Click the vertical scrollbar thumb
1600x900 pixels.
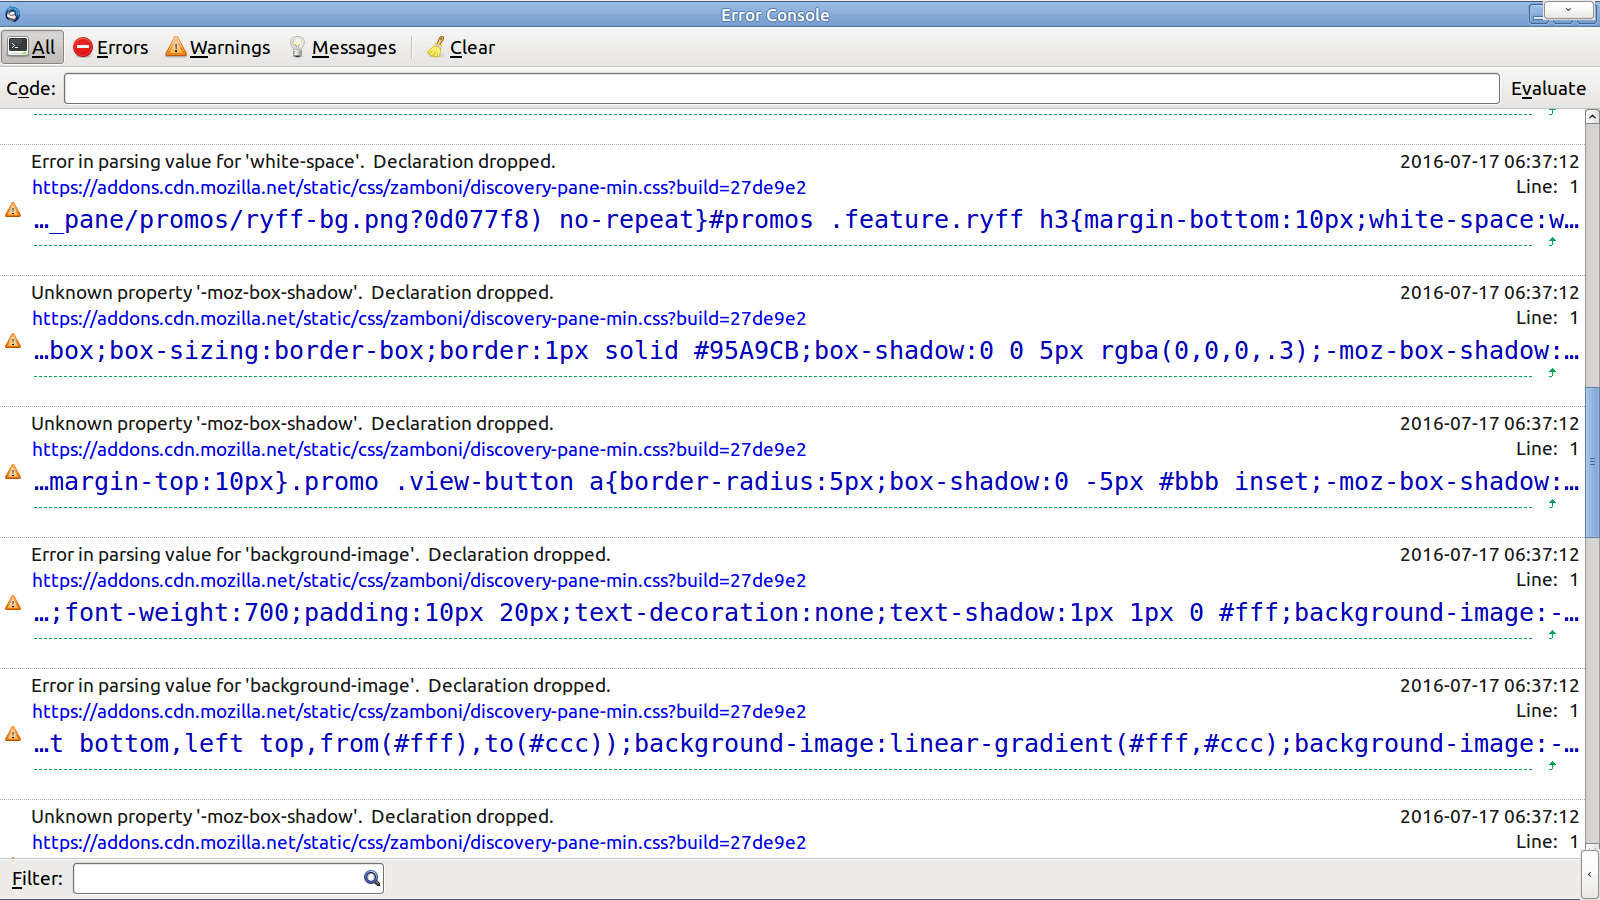(x=1592, y=461)
